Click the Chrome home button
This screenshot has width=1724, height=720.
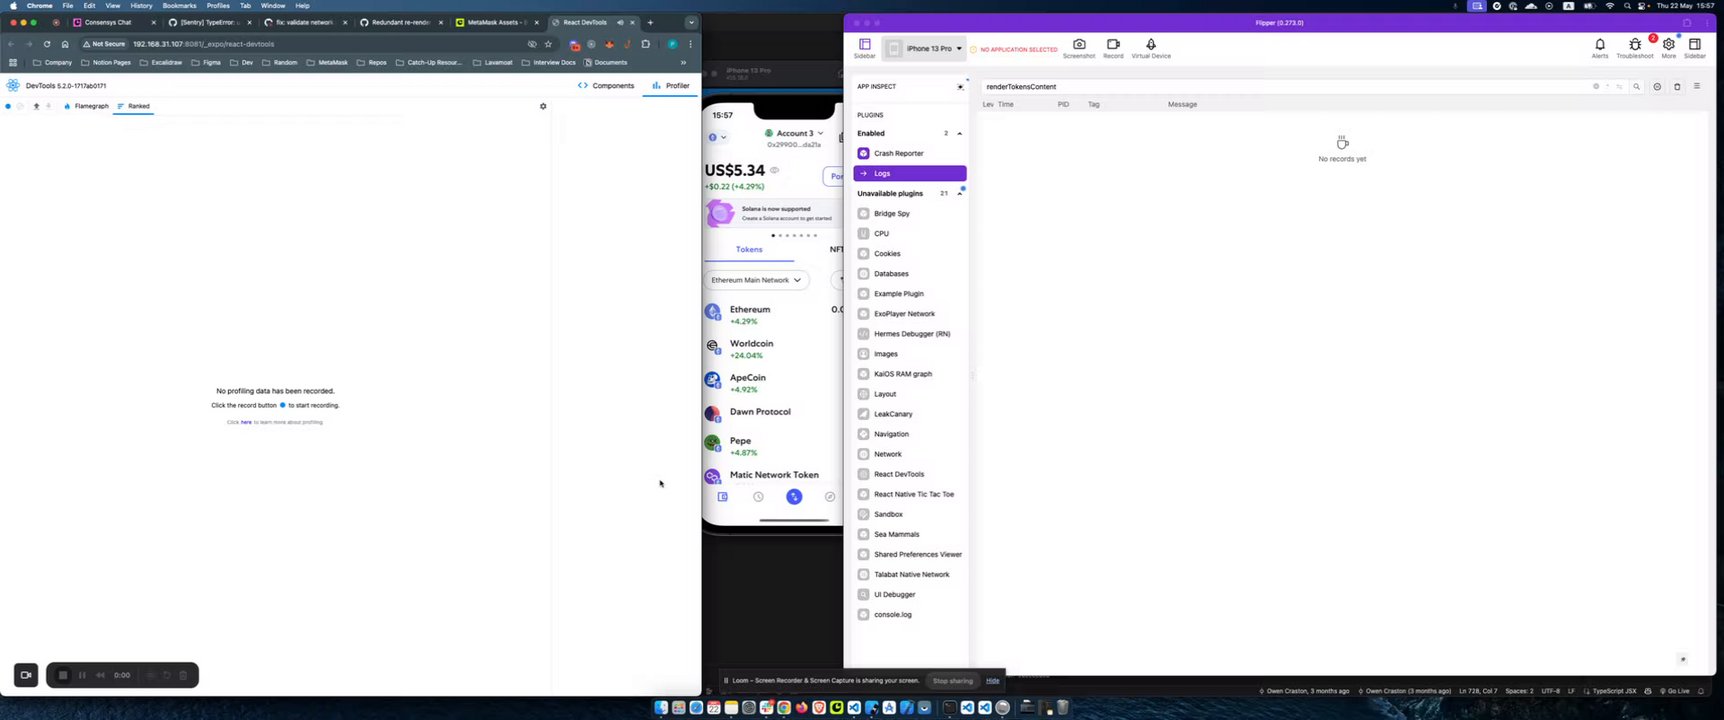tap(65, 44)
